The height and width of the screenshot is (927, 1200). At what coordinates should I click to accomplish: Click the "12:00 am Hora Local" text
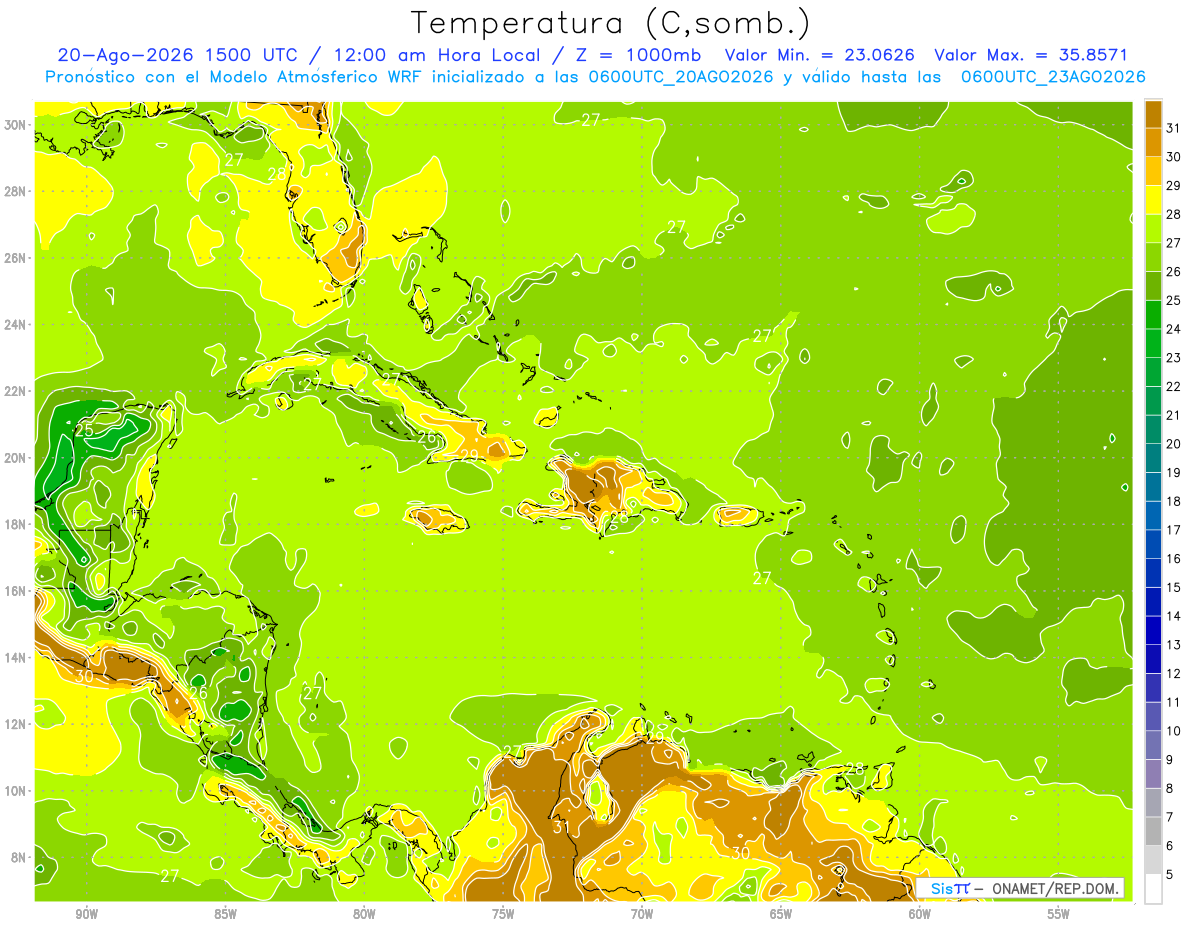[439, 55]
